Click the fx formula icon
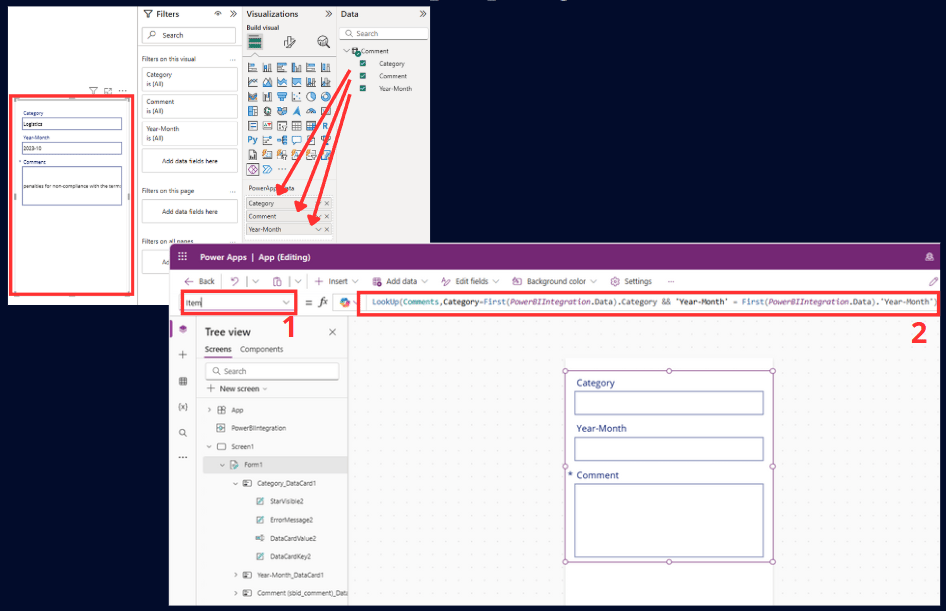The image size is (946, 611). coord(323,302)
